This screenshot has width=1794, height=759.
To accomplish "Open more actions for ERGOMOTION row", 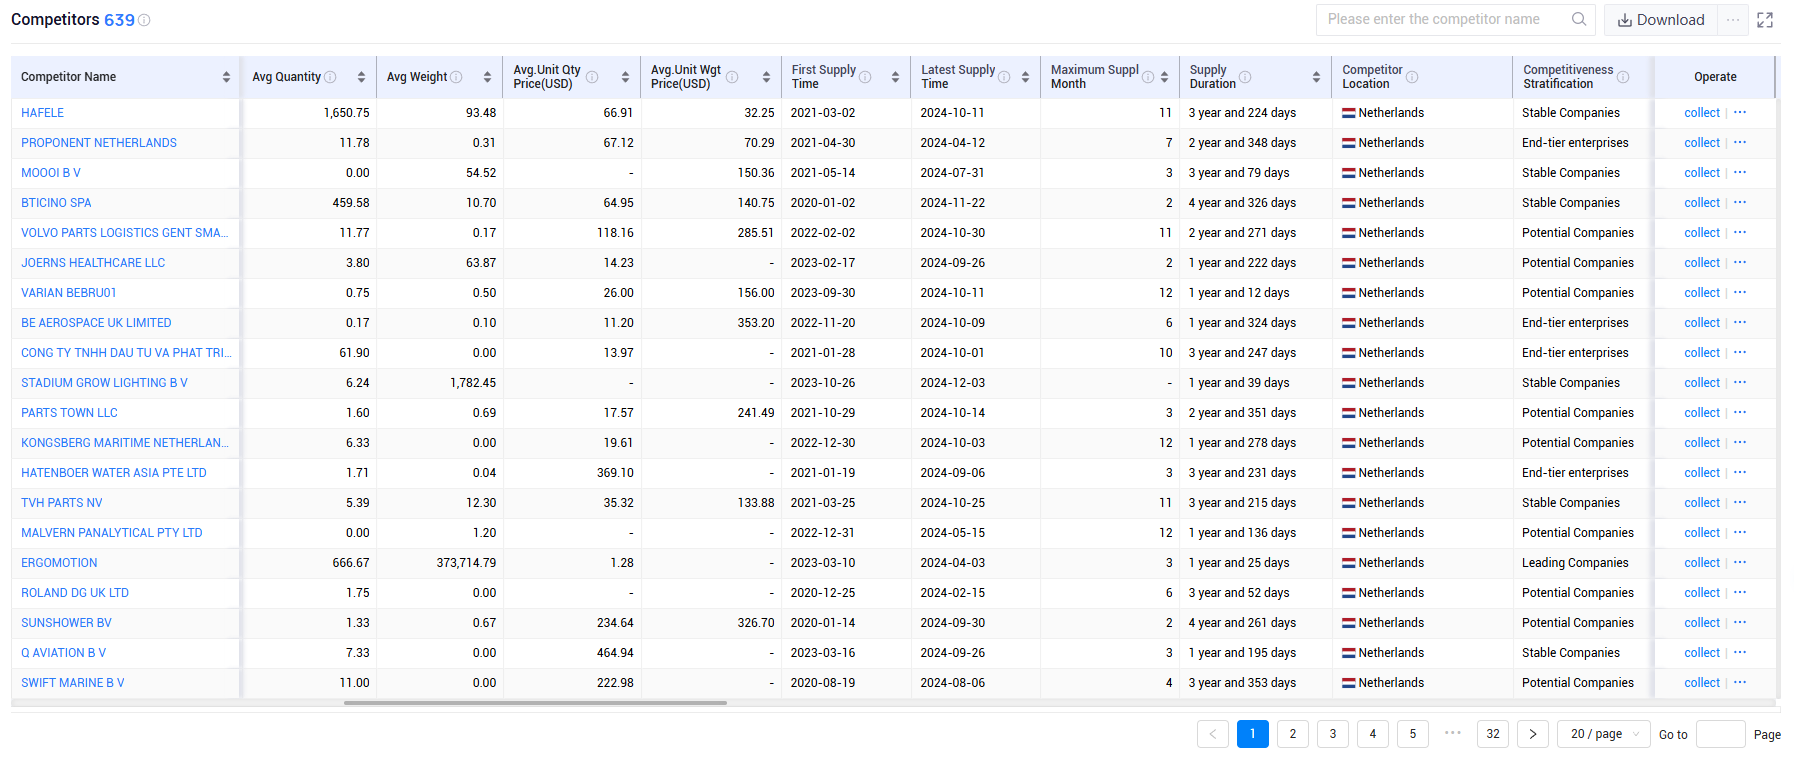I will click(1740, 562).
